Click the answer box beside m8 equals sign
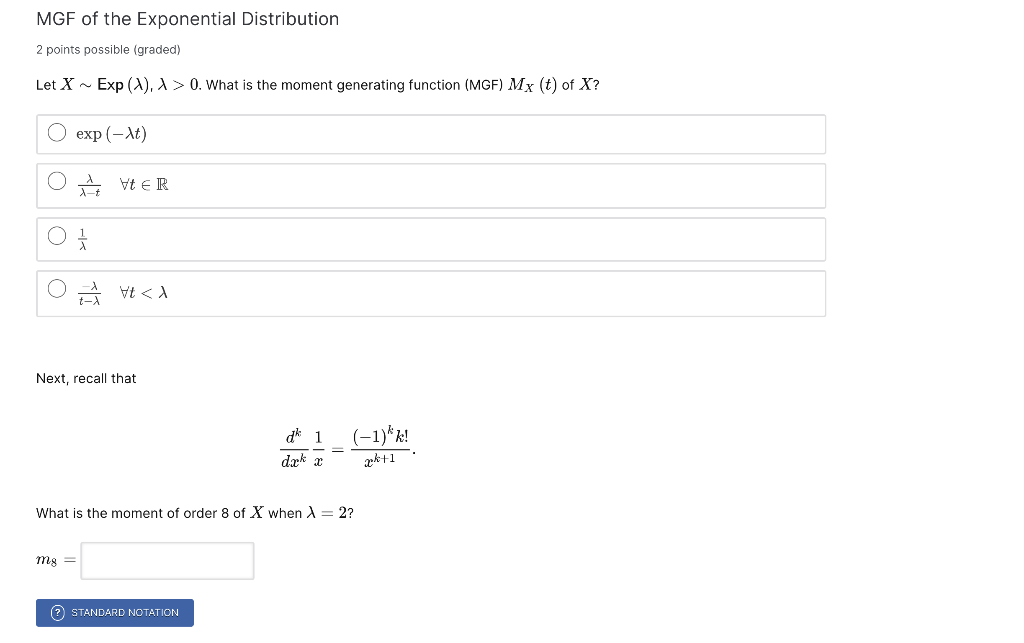 pos(166,560)
